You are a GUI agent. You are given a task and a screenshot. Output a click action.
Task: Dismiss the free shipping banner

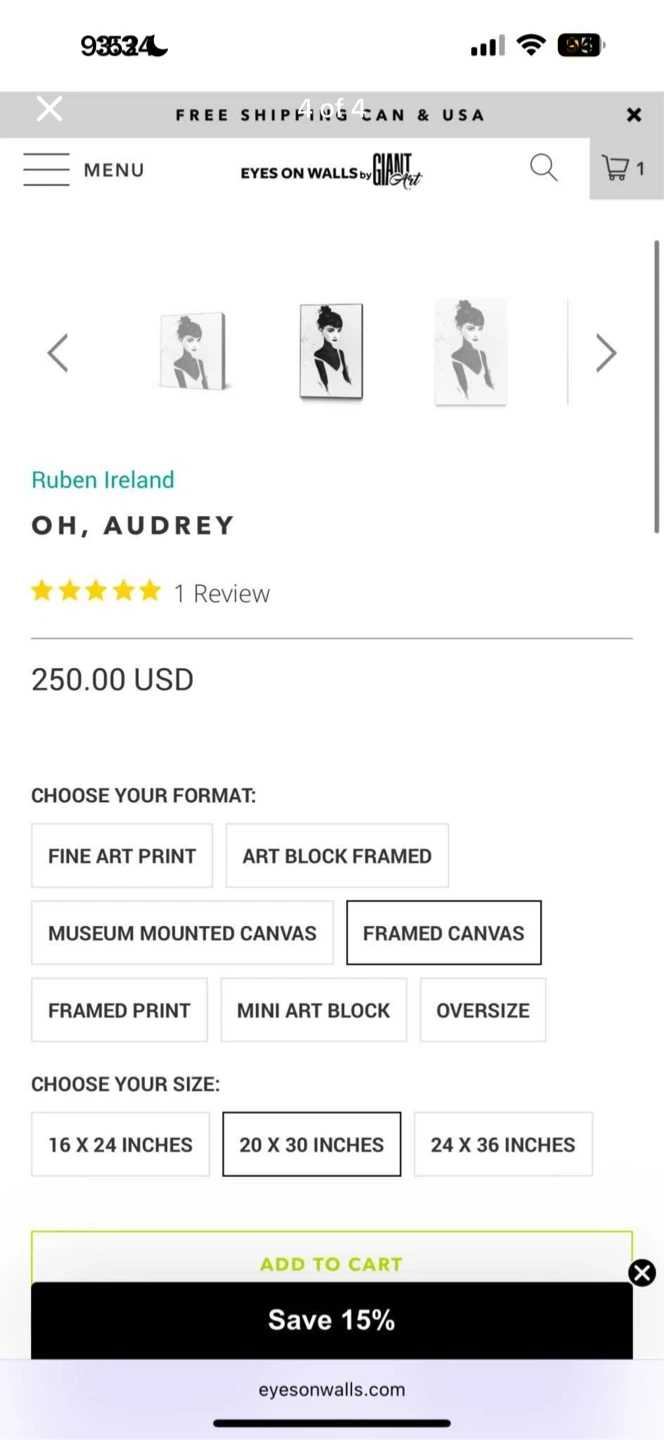coord(633,115)
